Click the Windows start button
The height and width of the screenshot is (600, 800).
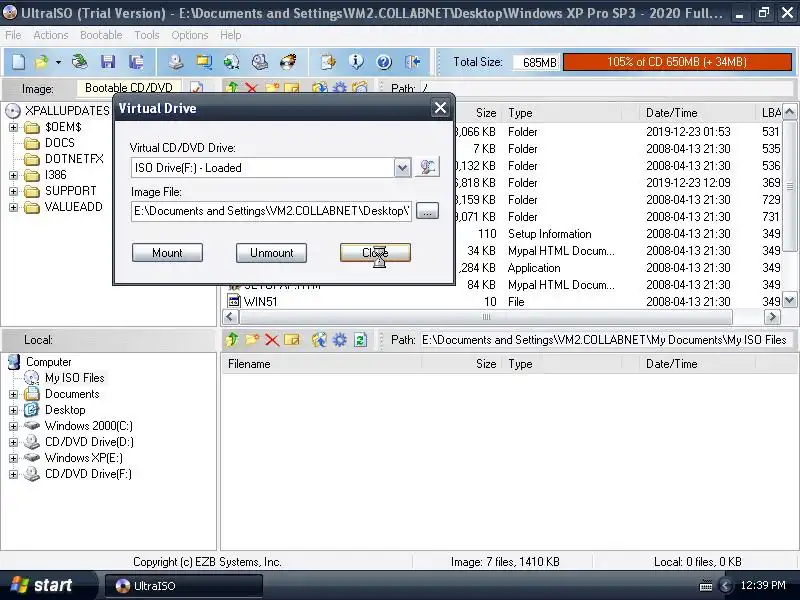48,585
